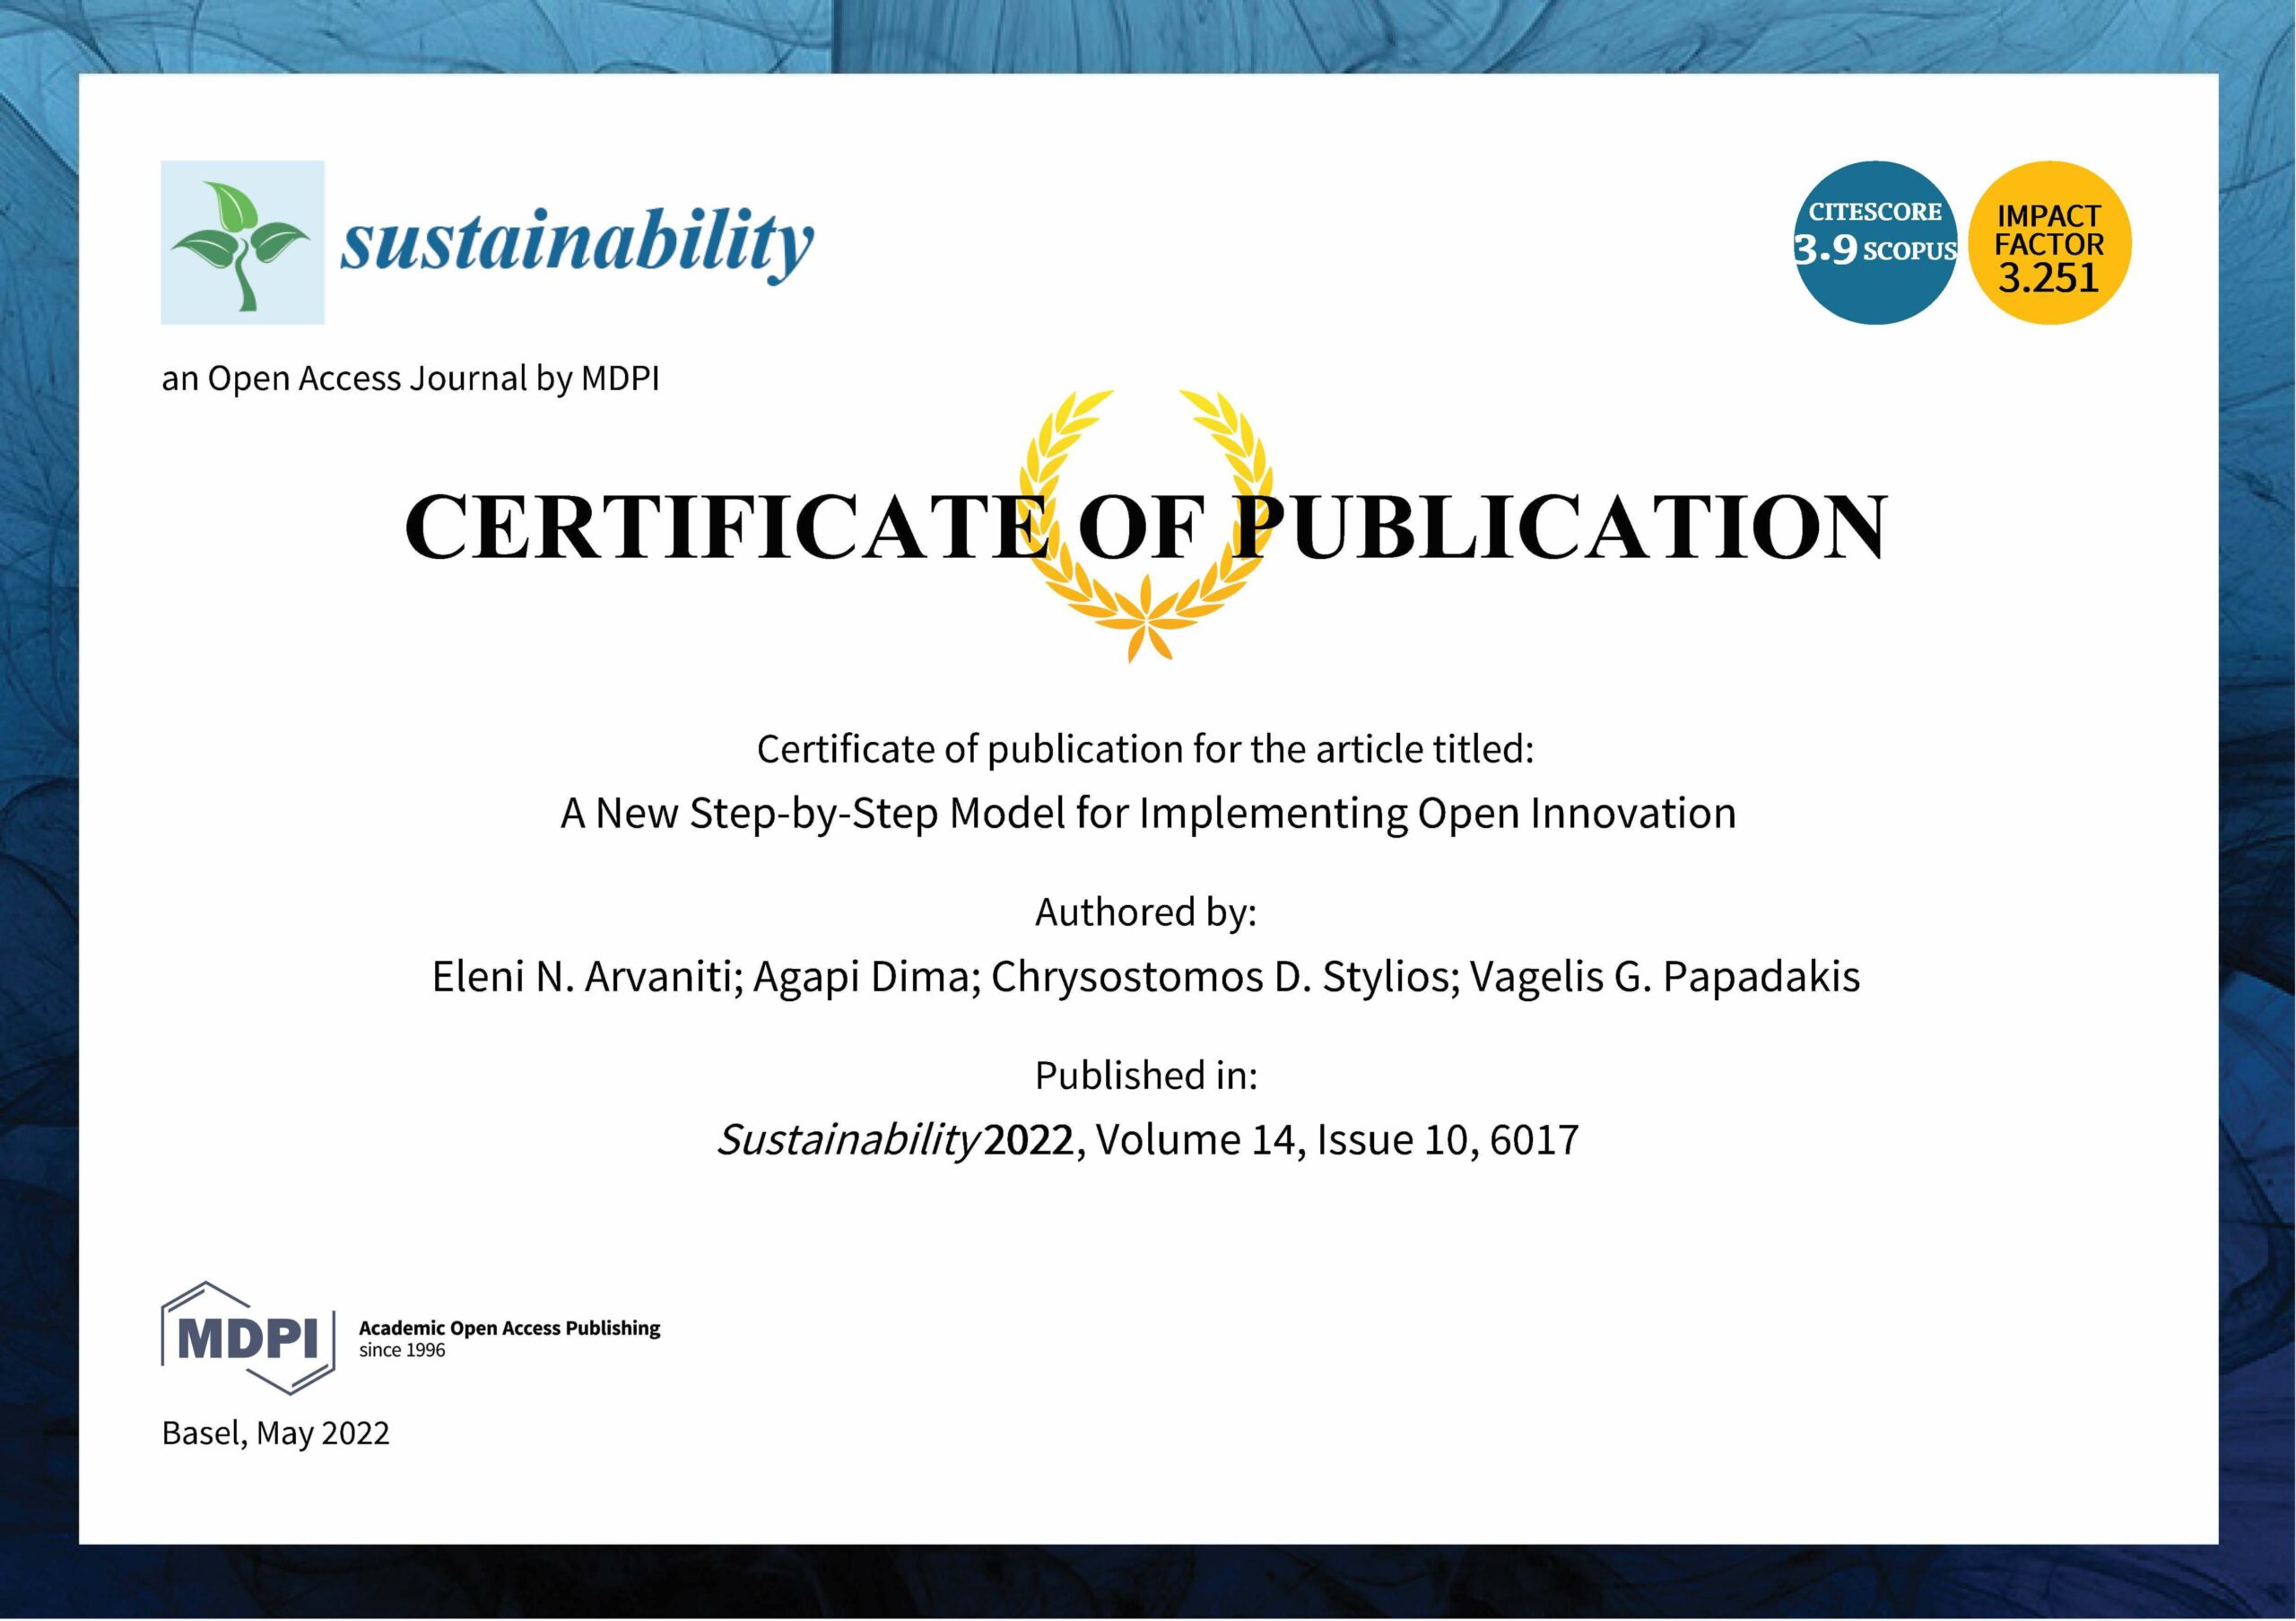Click the yellow Impact Factor 3.251 badge
The height and width of the screenshot is (1621, 2296).
click(2050, 242)
